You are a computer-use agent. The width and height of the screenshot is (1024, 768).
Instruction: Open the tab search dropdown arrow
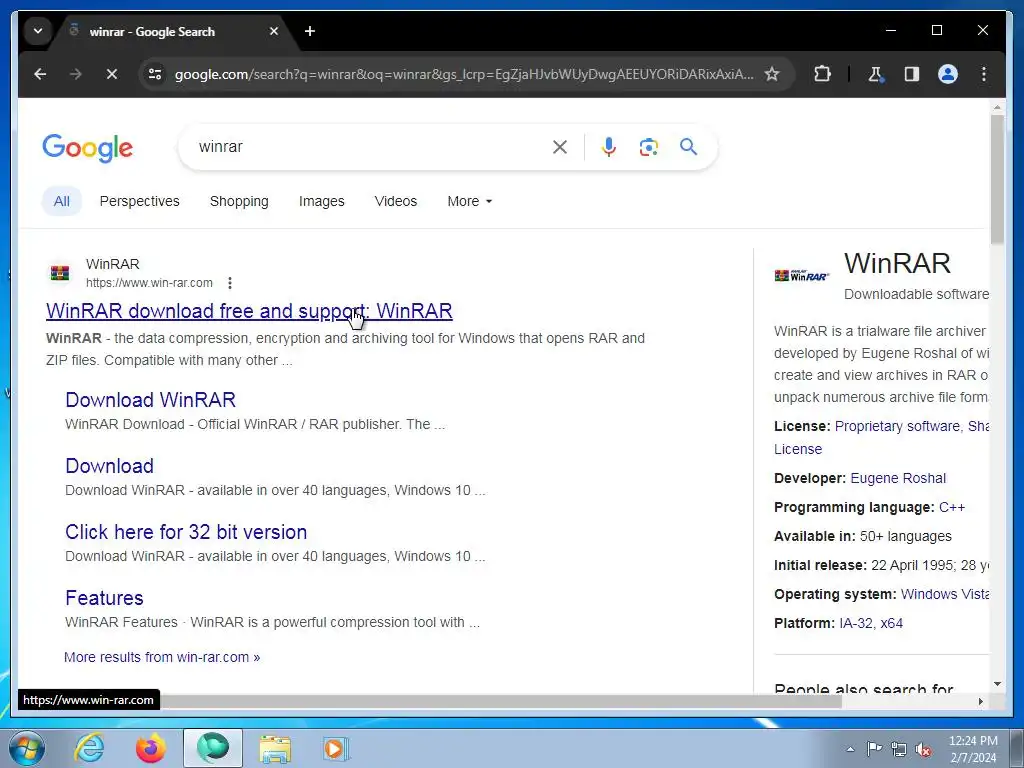[x=38, y=31]
